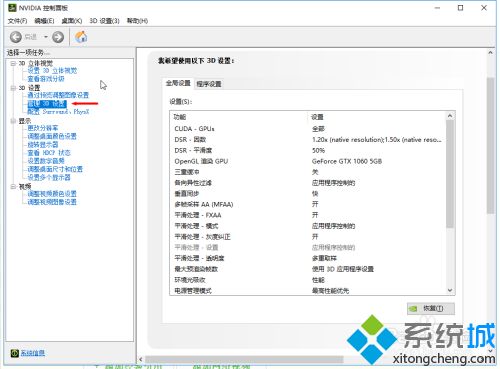Click the Forward arrow toolbar icon
The width and height of the screenshot is (500, 369).
(x=58, y=37)
